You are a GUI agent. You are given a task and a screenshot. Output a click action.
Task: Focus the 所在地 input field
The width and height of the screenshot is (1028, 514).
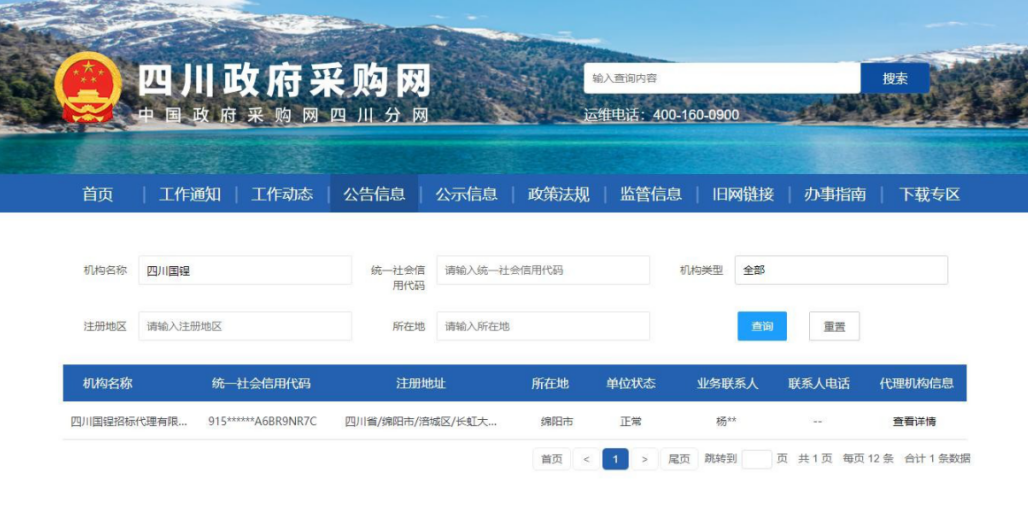click(x=544, y=326)
